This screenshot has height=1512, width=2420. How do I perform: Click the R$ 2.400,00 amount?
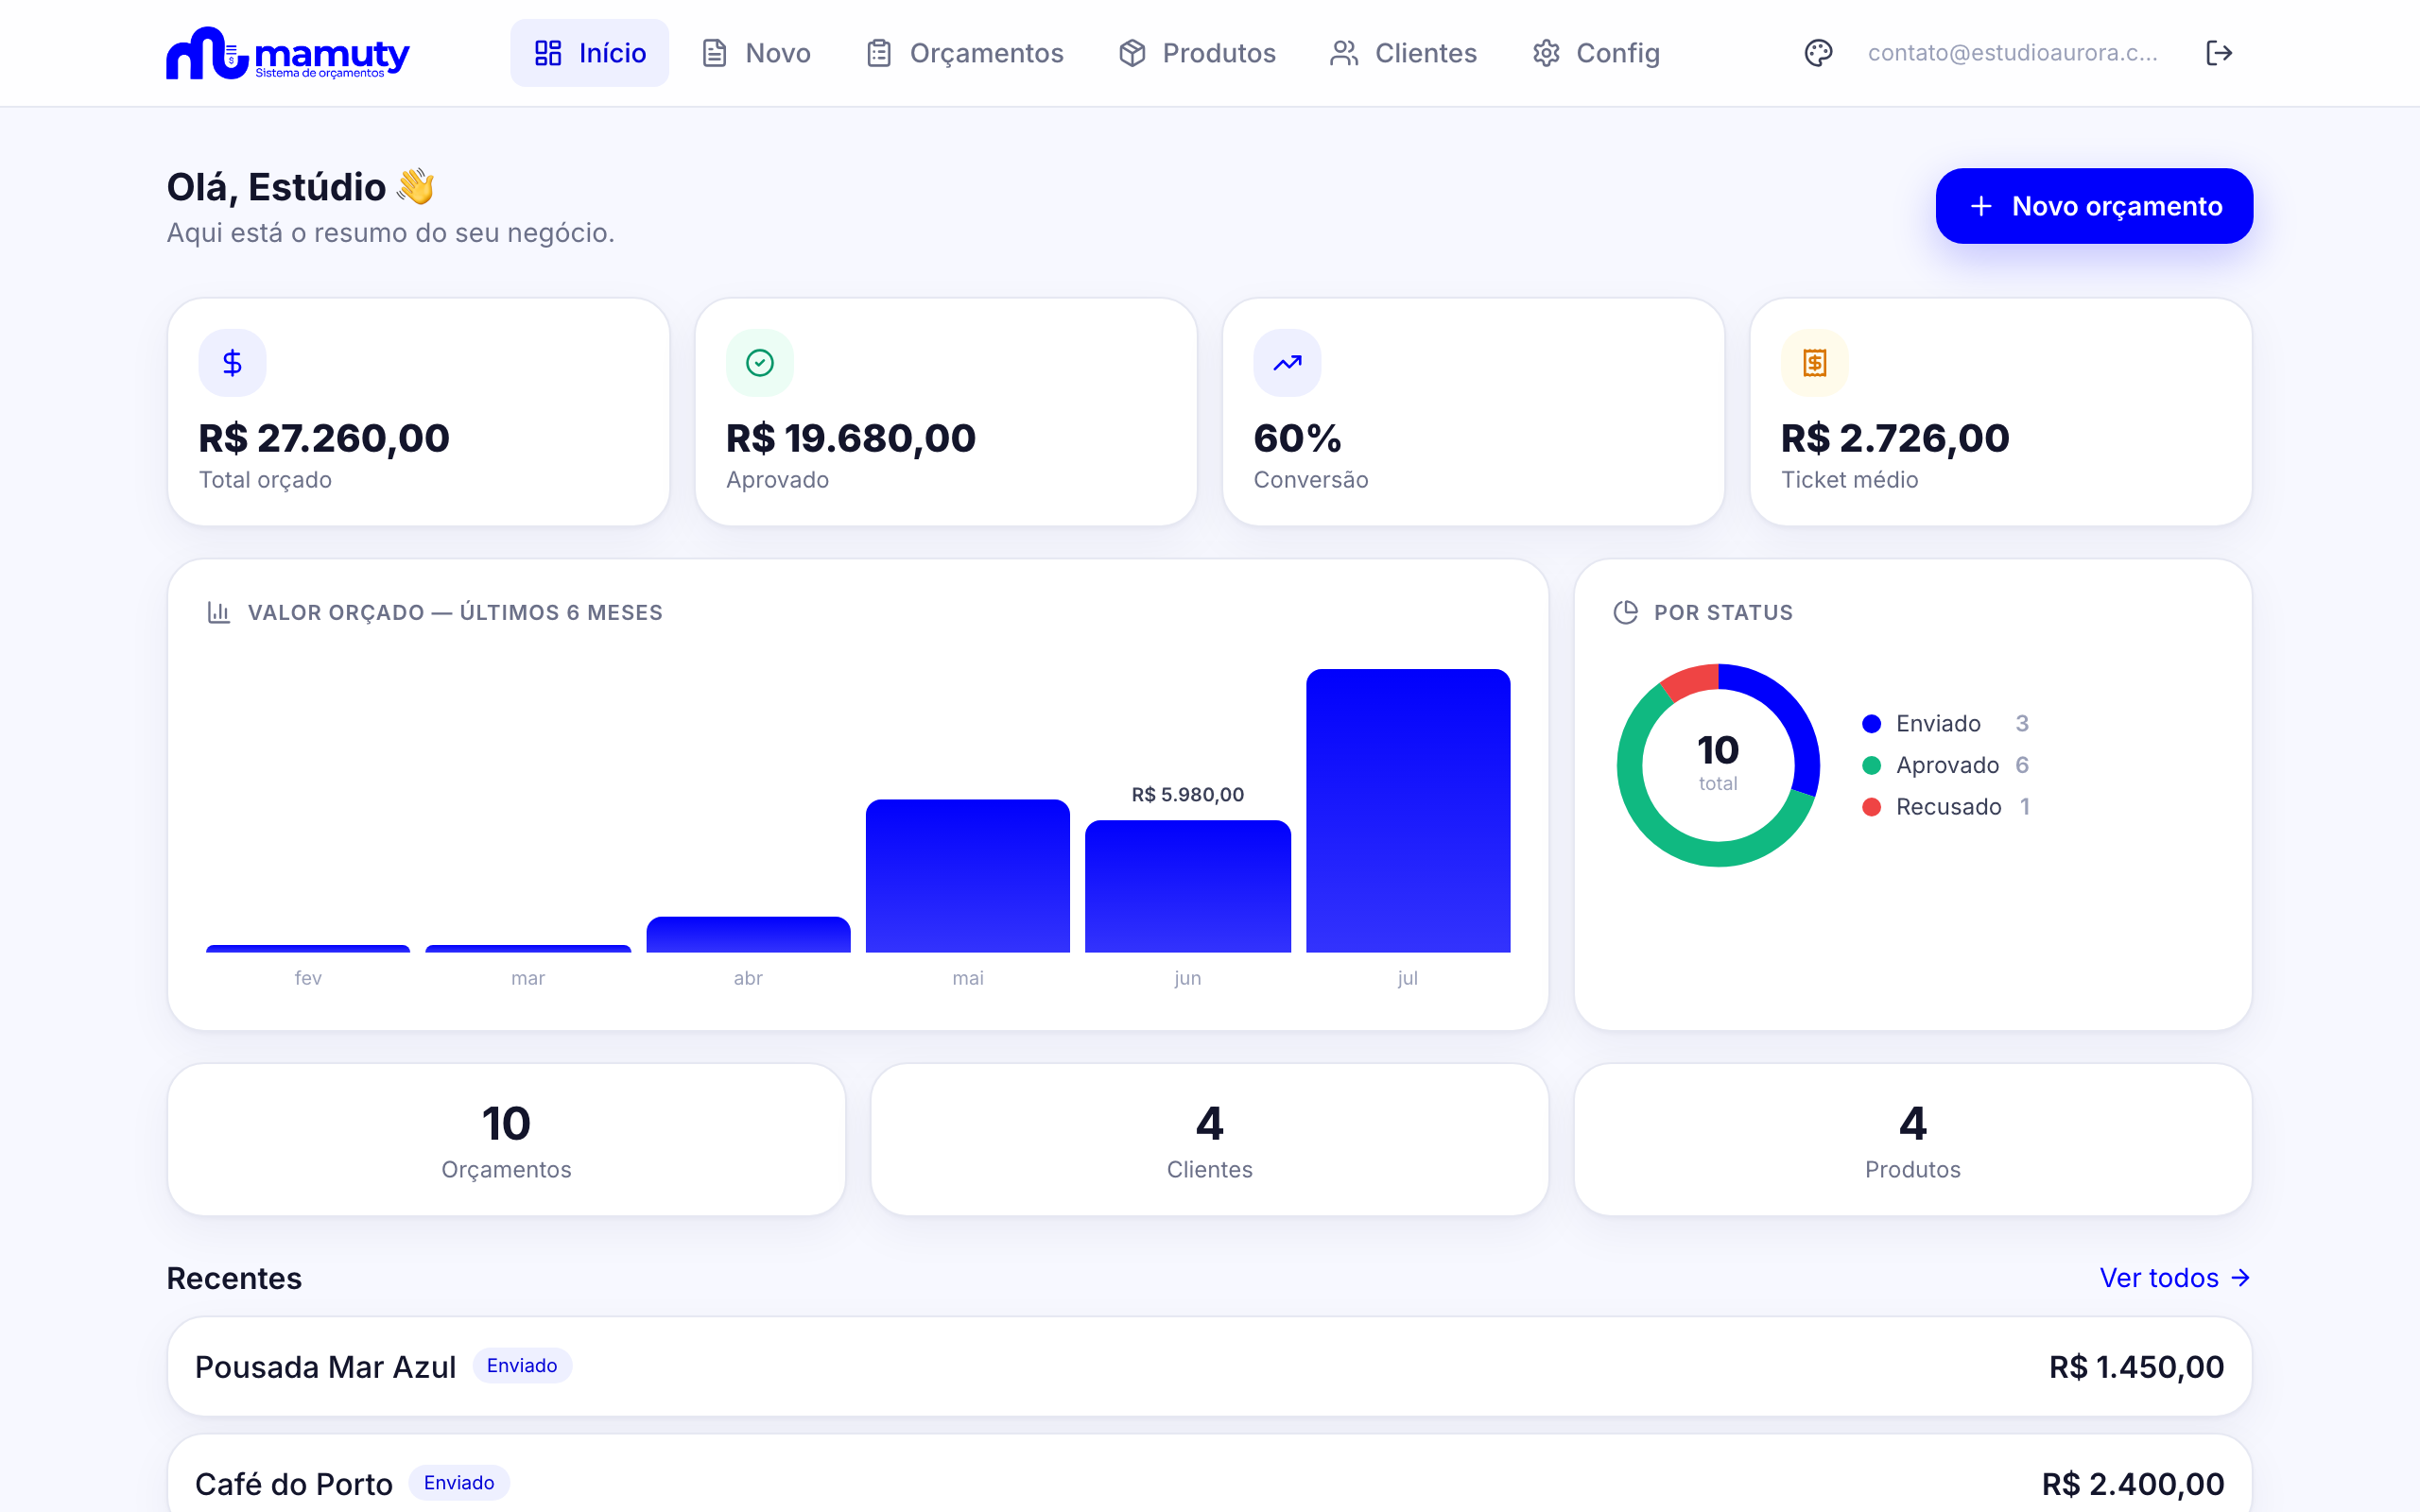(x=2133, y=1484)
